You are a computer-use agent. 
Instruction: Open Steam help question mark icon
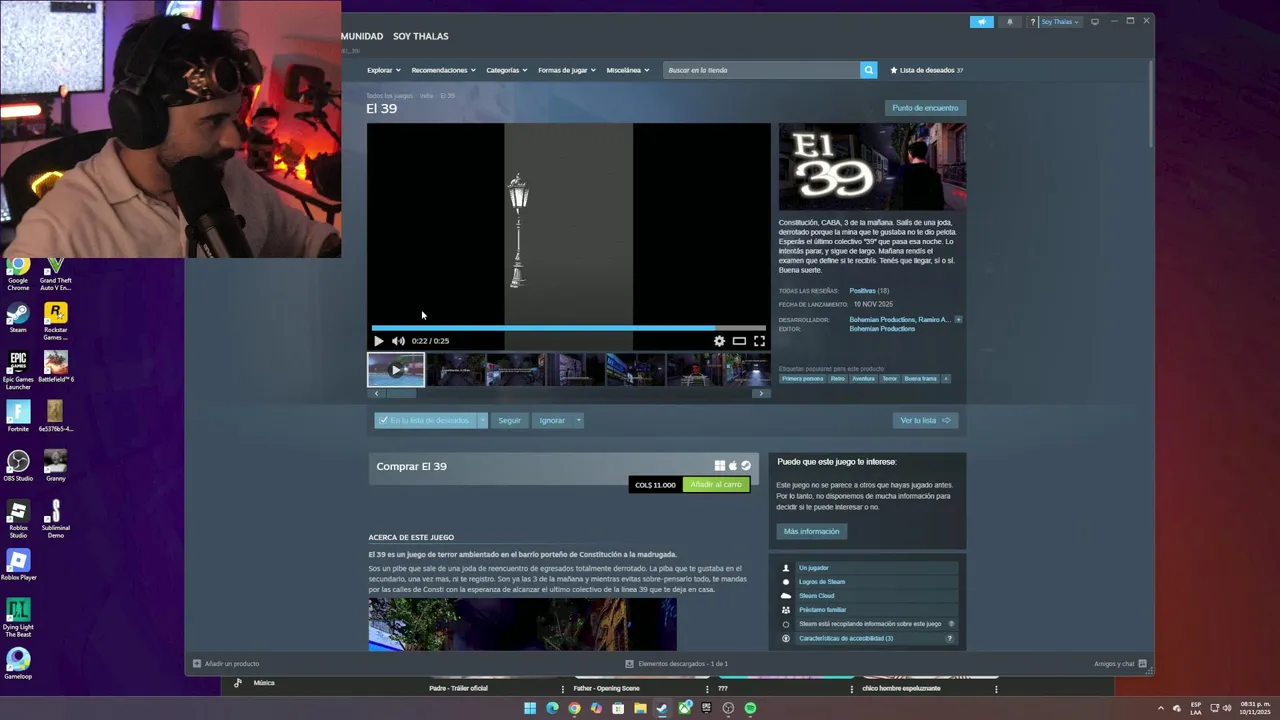pyautogui.click(x=1033, y=22)
